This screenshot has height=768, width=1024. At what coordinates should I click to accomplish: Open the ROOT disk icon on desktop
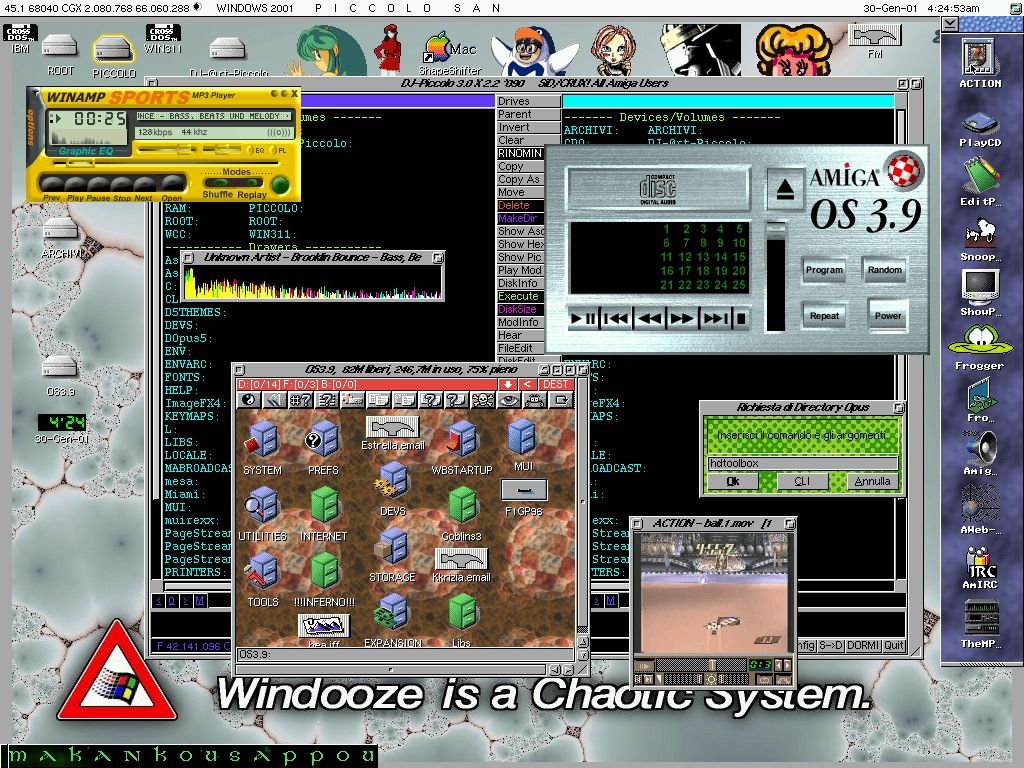[60, 47]
